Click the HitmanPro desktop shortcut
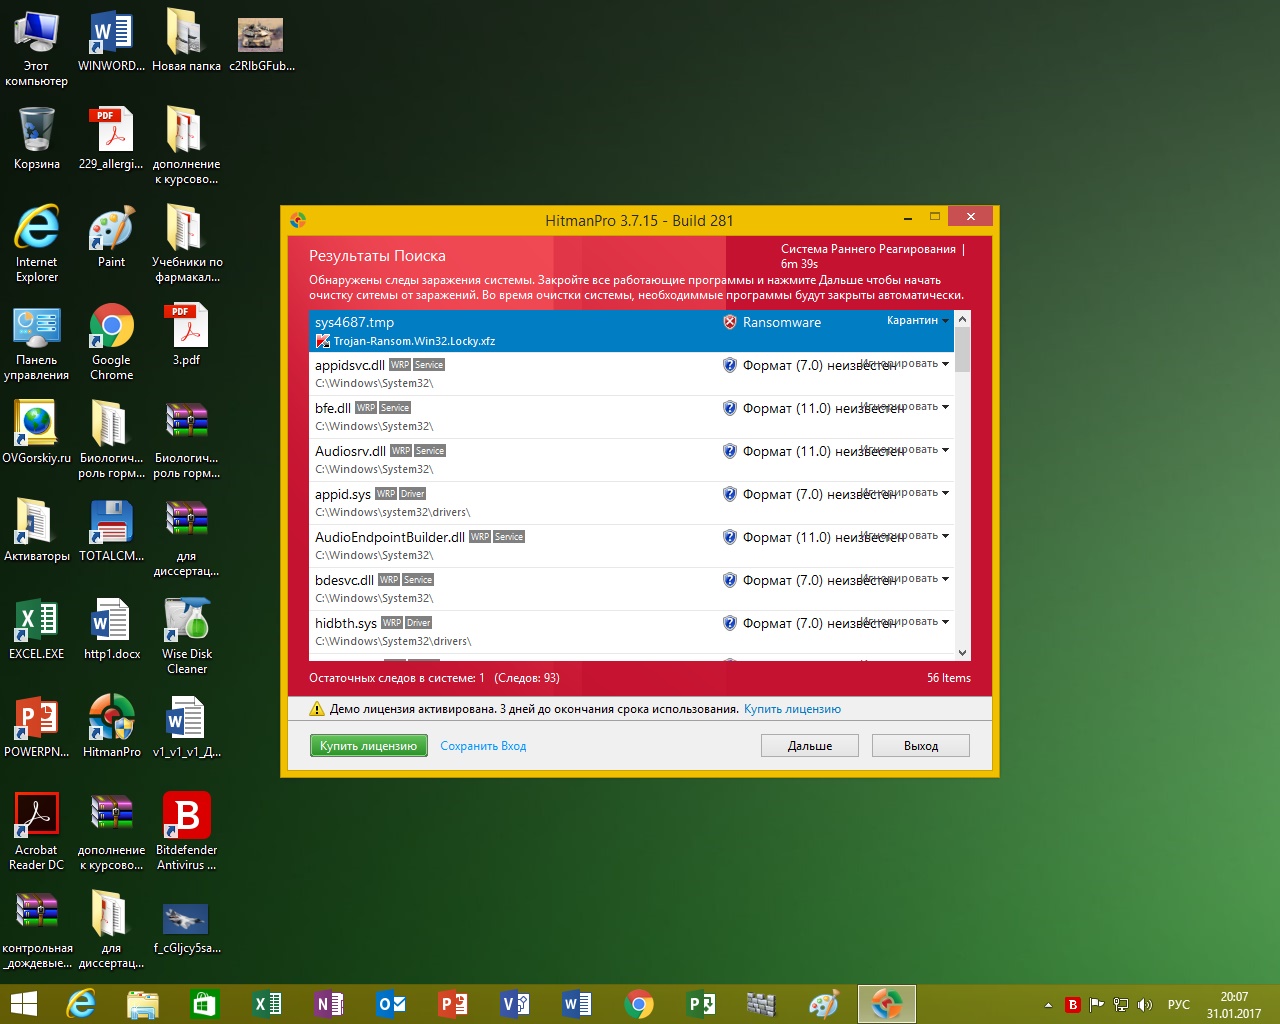This screenshot has height=1024, width=1280. coord(111,724)
